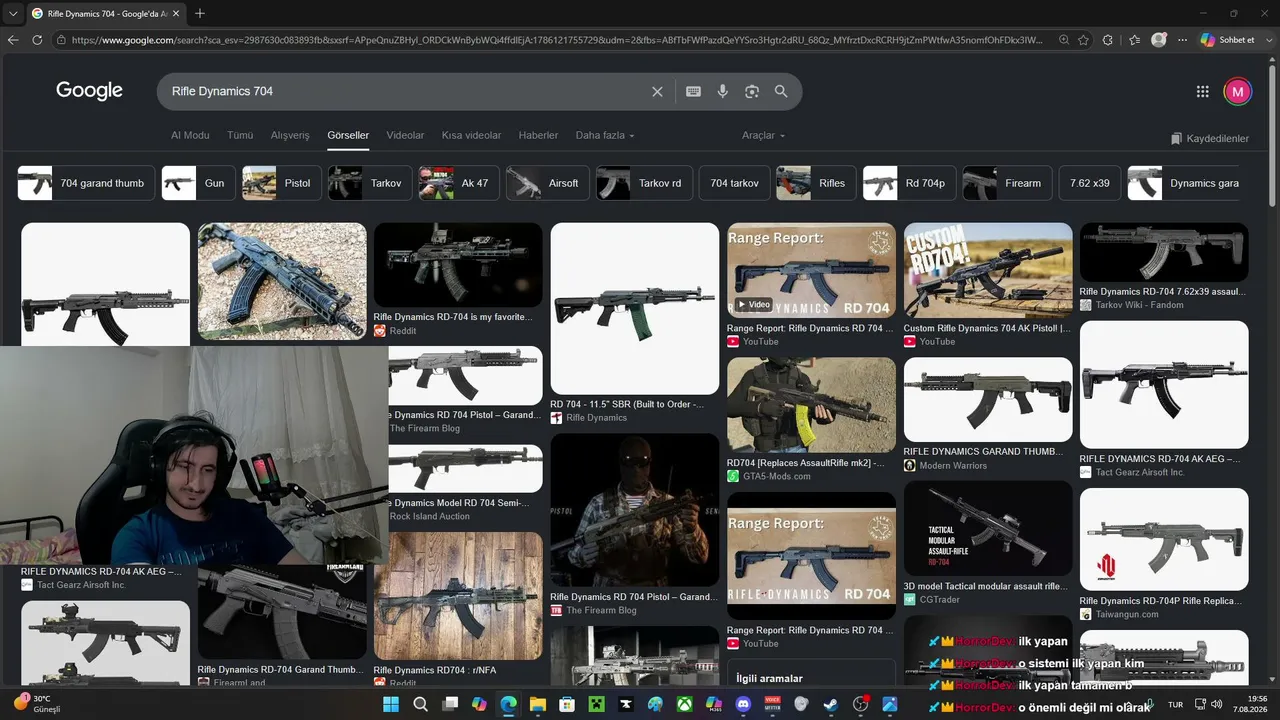The width and height of the screenshot is (1280, 720).
Task: Click the browser address bar
Action: pos(555,40)
